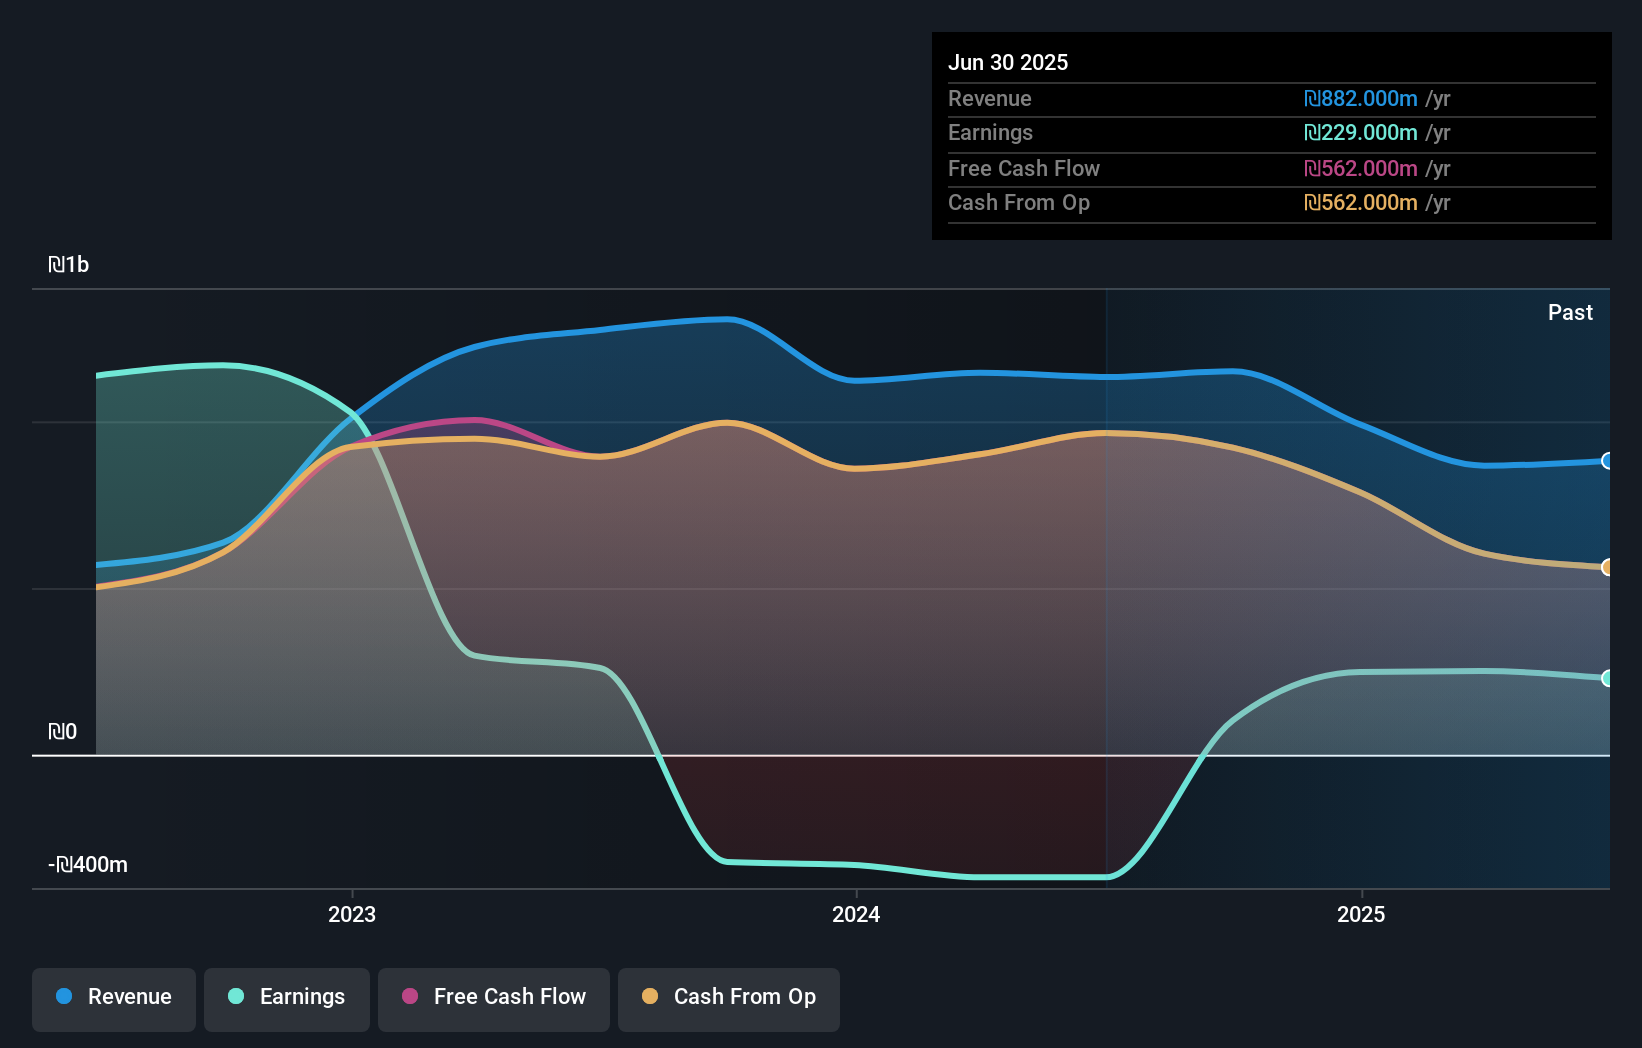Toggle the Cash From Op legend button

[729, 999]
